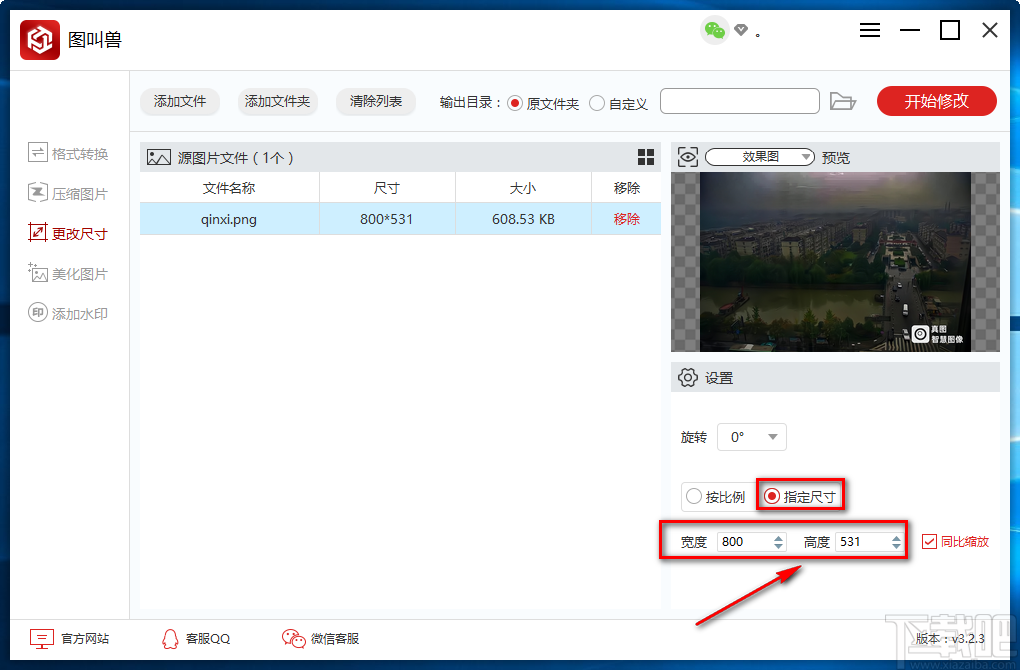The height and width of the screenshot is (670, 1020).
Task: Click the settings gear icon
Action: point(688,377)
